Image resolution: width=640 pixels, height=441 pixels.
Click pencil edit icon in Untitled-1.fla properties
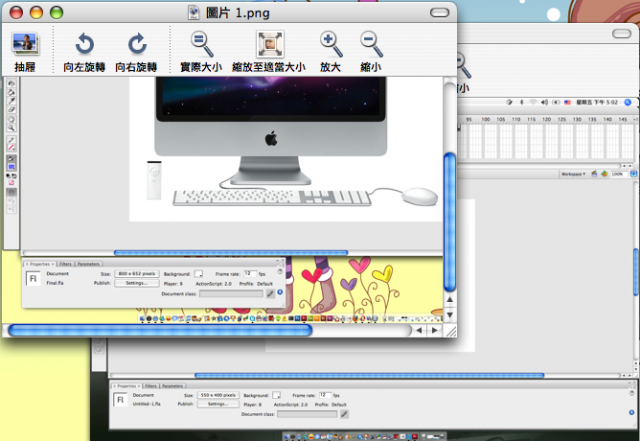click(x=344, y=414)
